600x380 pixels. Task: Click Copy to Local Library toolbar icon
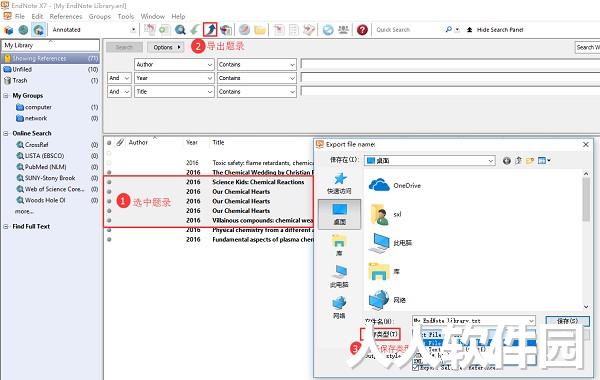click(150, 29)
